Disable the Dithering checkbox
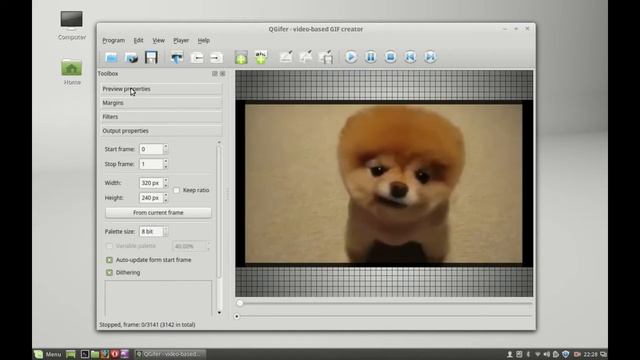This screenshot has width=640, height=360. (109, 273)
